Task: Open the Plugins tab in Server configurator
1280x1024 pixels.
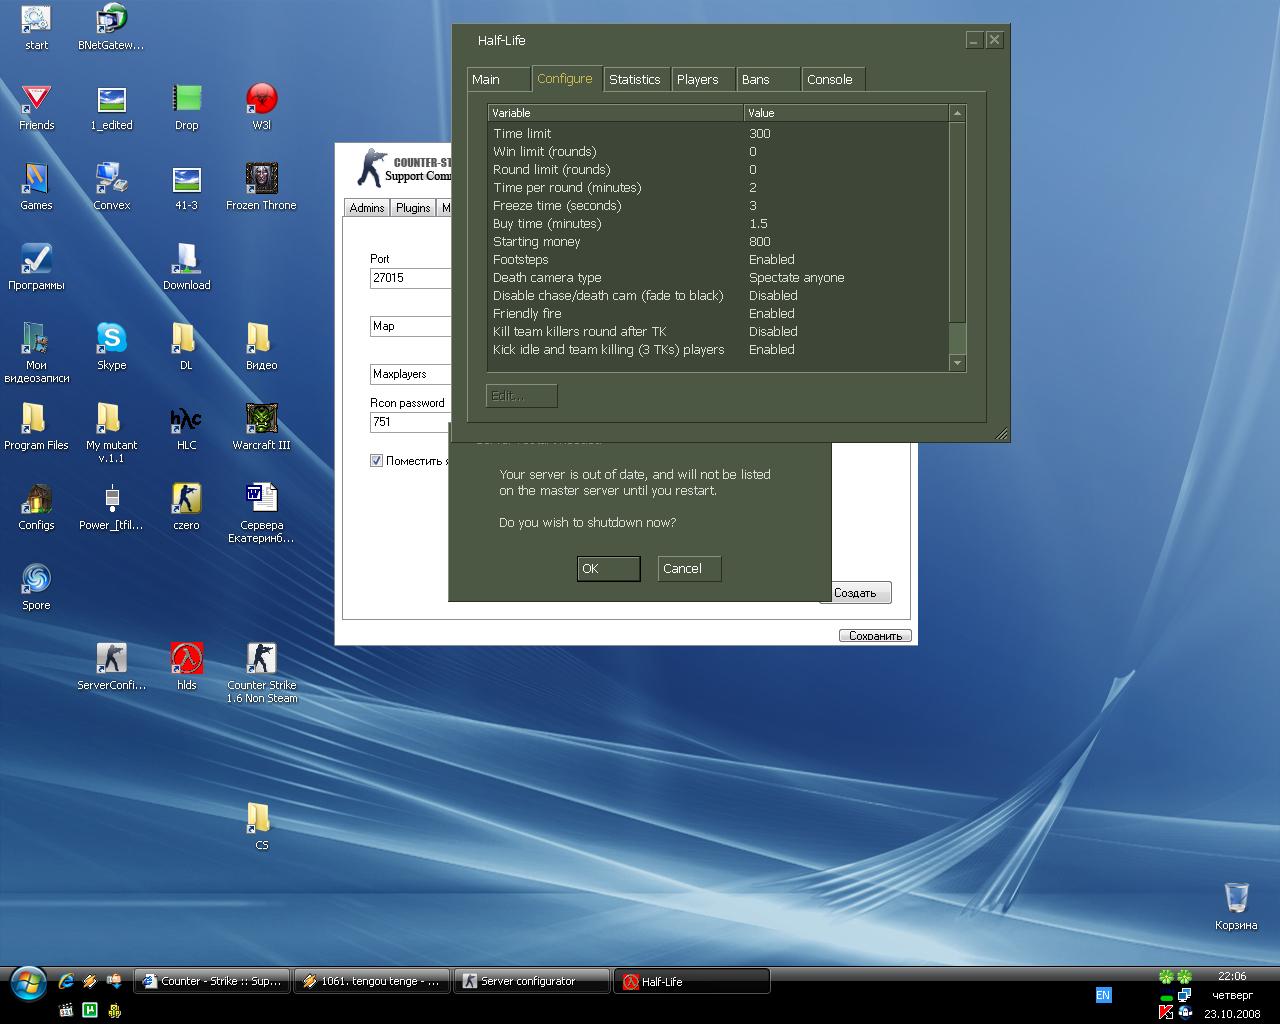Action: pos(413,207)
